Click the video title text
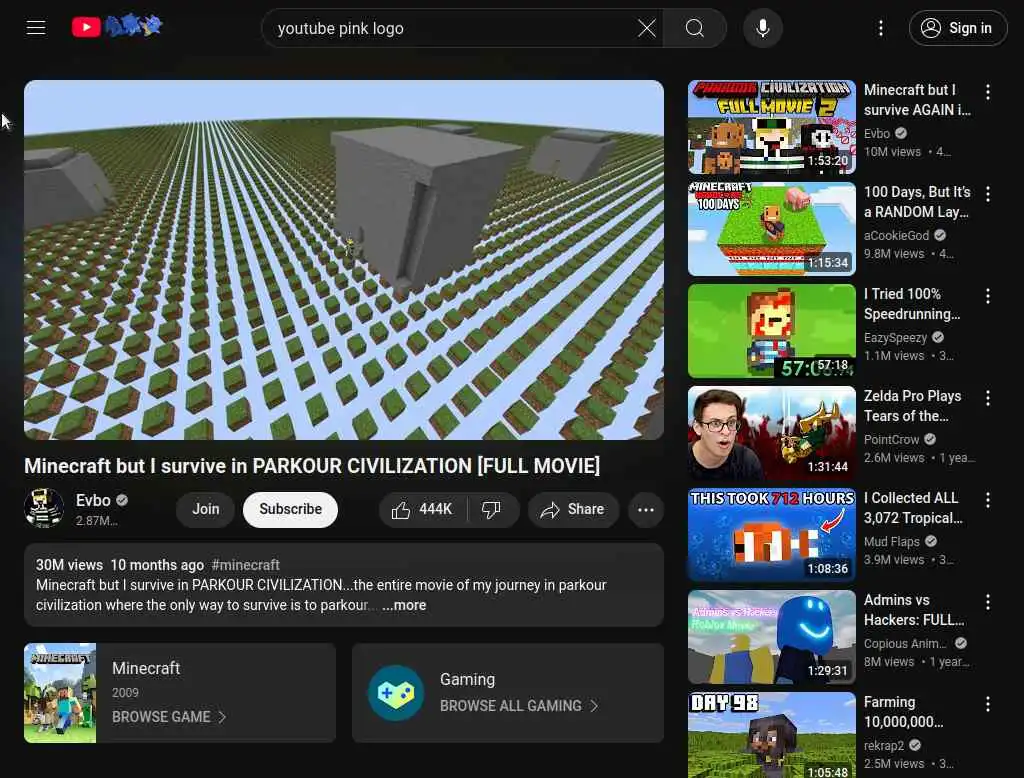The width and height of the screenshot is (1024, 778). point(312,466)
